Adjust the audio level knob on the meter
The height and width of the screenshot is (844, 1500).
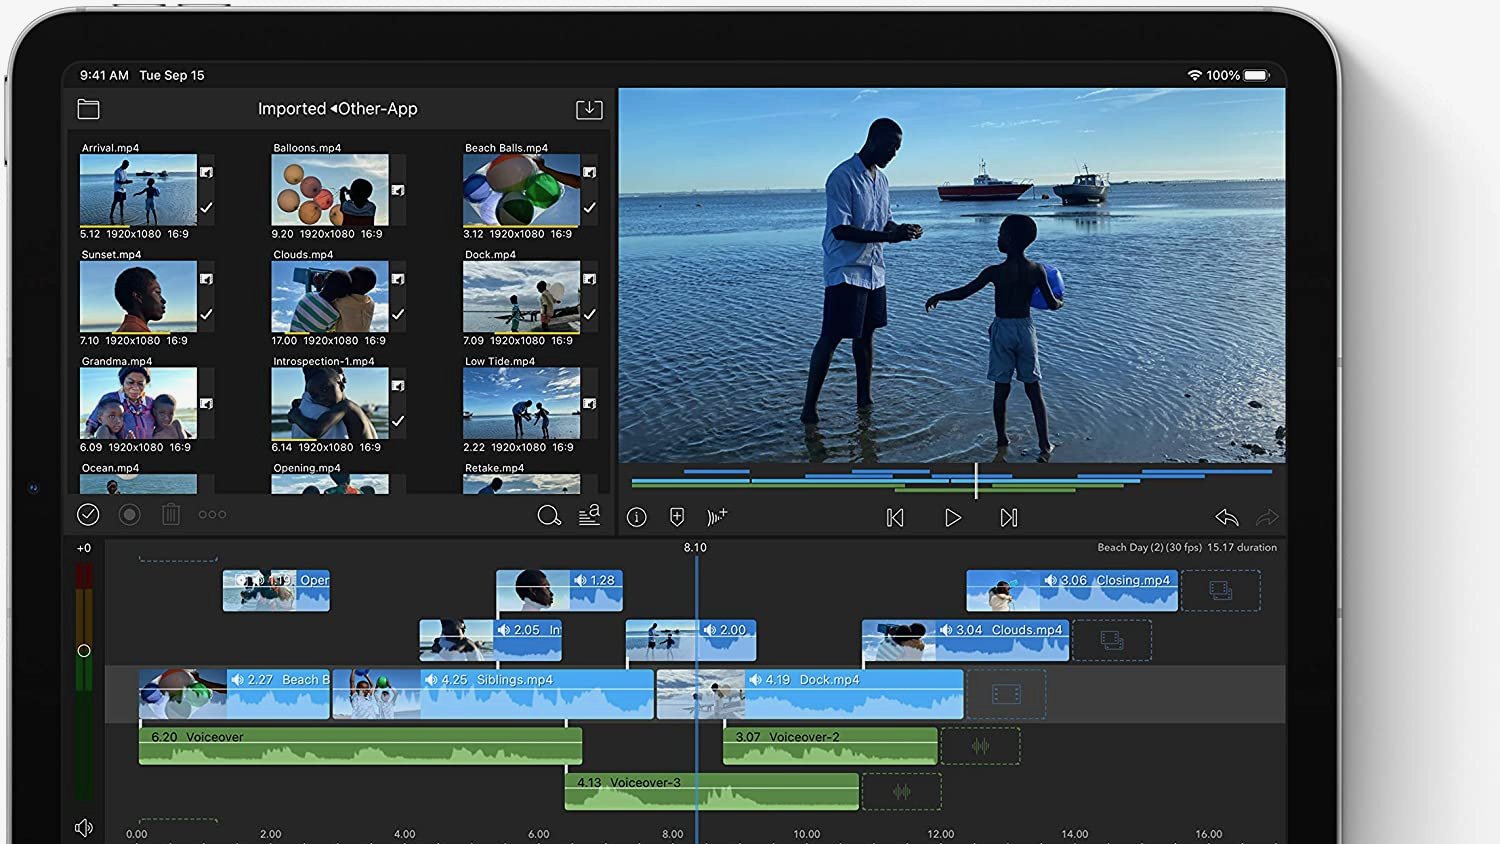coord(84,651)
